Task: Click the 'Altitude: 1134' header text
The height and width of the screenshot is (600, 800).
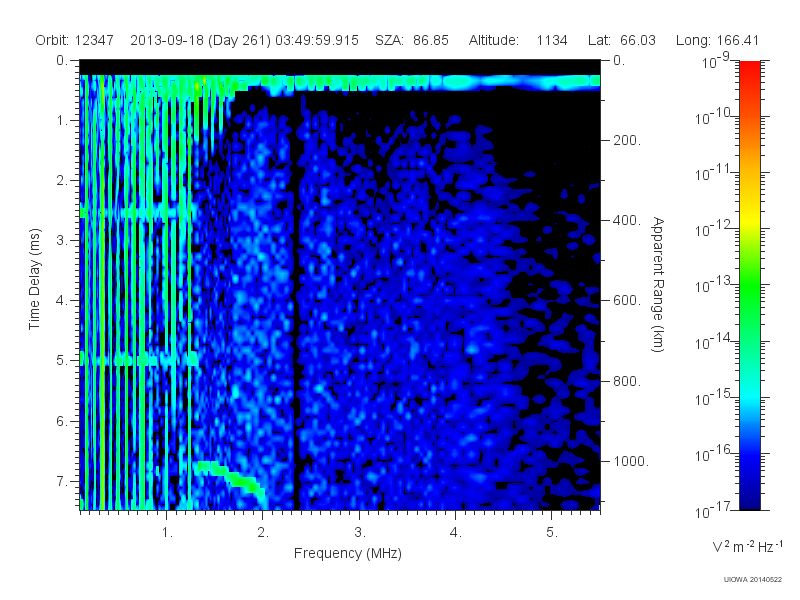Action: 518,40
